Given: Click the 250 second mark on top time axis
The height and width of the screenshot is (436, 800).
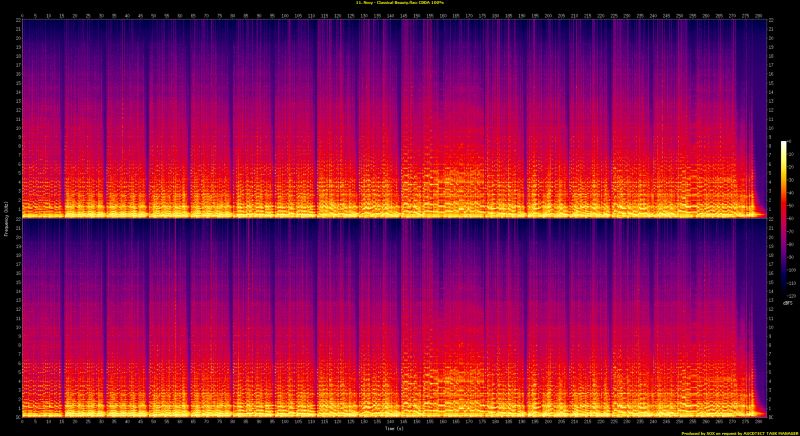Looking at the screenshot, I should click(x=680, y=15).
